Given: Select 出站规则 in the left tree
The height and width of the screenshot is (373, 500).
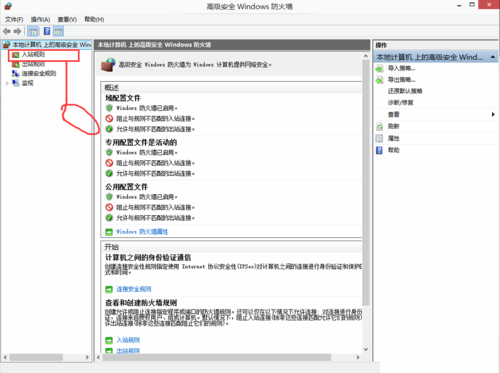Looking at the screenshot, I should 33,64.
